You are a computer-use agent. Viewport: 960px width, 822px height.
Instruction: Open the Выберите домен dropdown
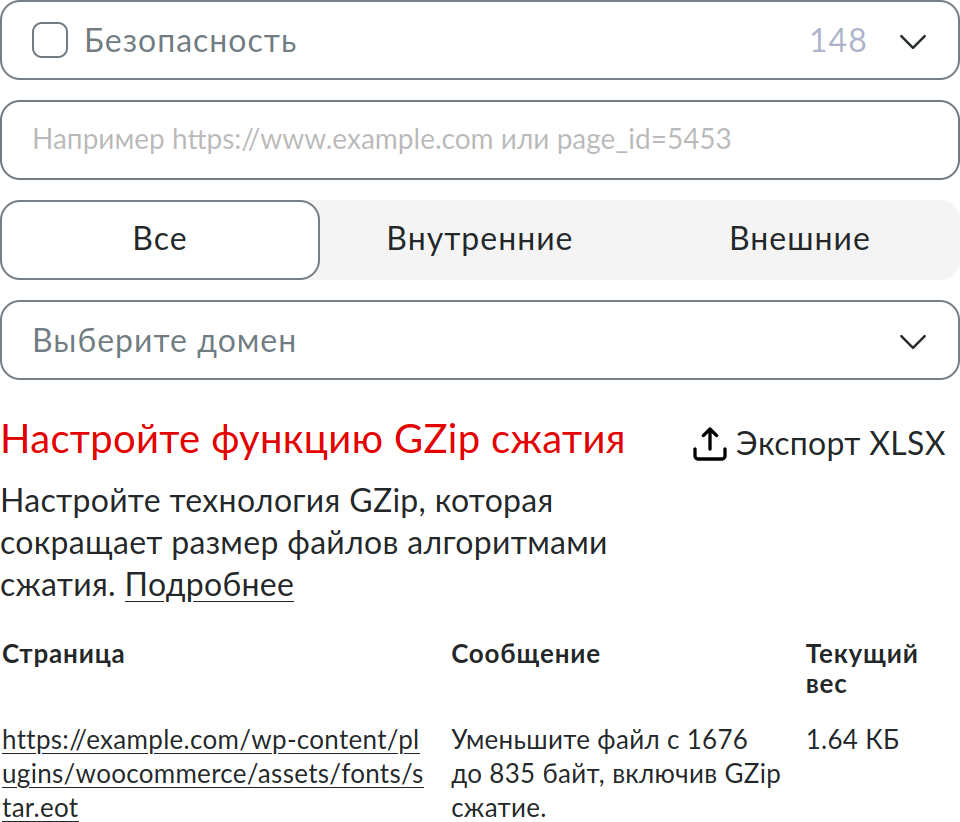(x=480, y=340)
